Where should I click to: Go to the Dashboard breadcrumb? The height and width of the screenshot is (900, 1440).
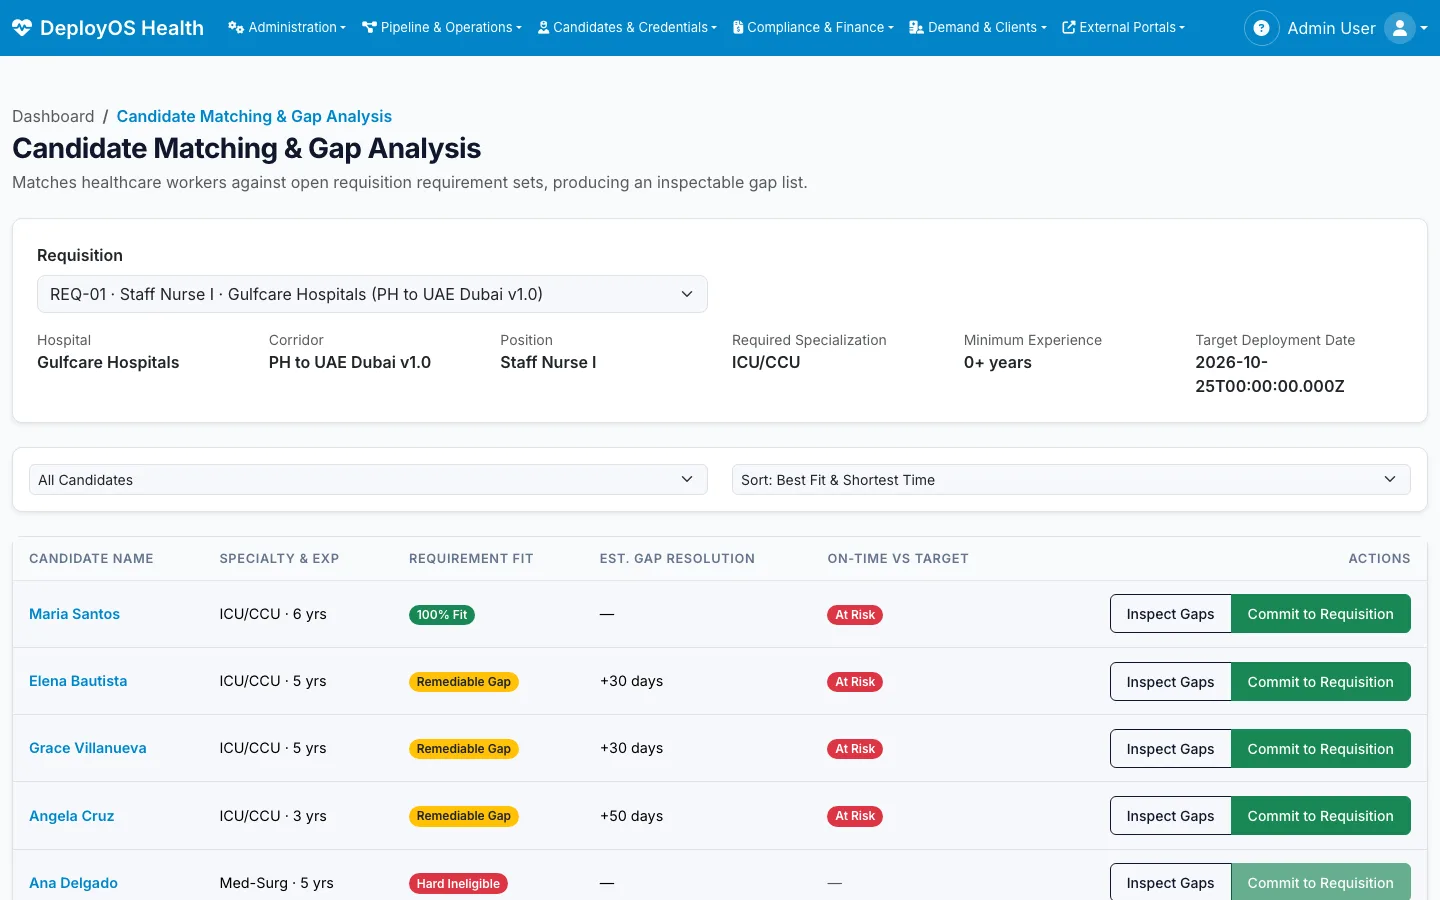pyautogui.click(x=53, y=116)
